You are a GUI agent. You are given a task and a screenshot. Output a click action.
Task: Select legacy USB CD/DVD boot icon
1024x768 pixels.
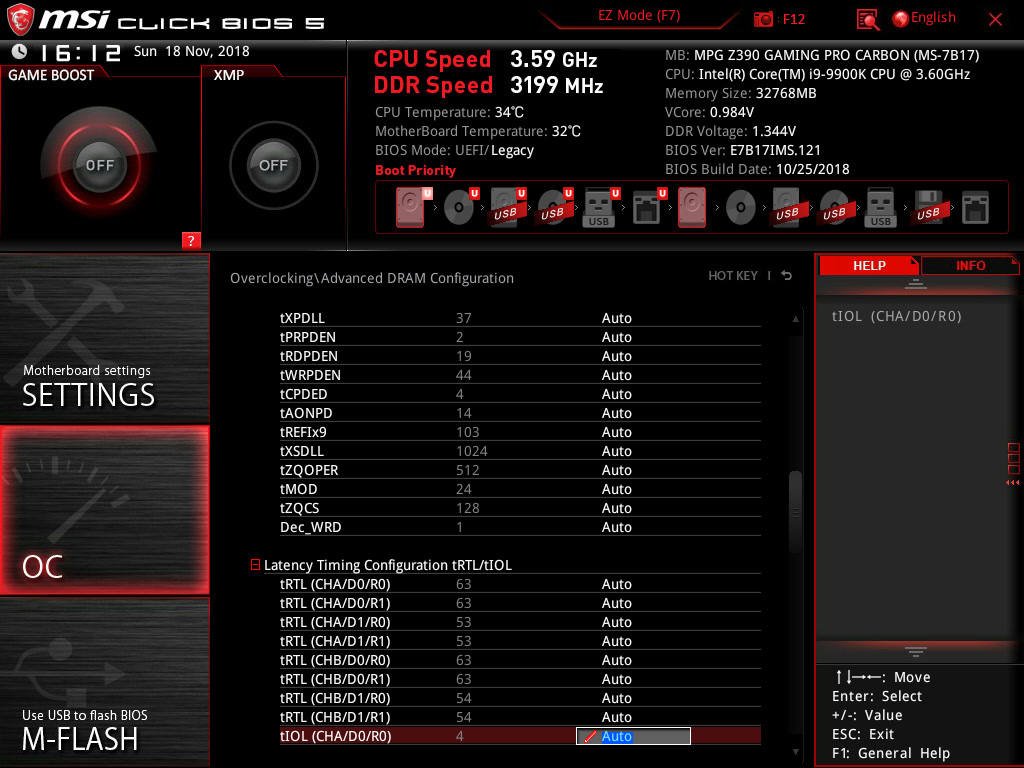(834, 207)
